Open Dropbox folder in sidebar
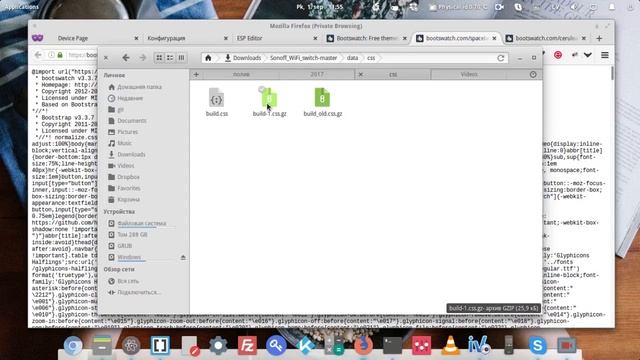Screen dimensions: 640x360 pos(124,177)
